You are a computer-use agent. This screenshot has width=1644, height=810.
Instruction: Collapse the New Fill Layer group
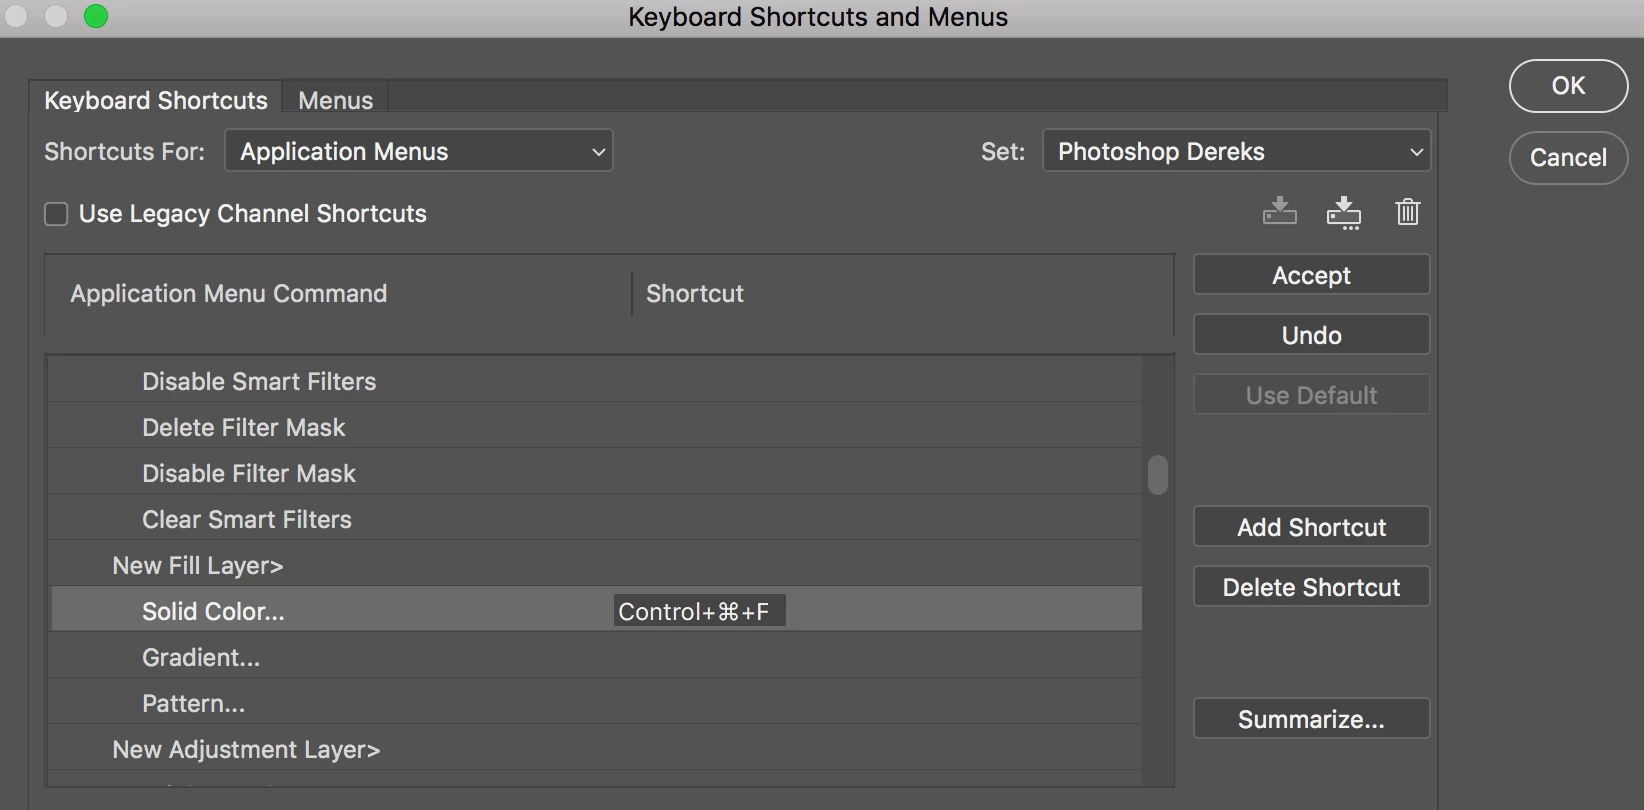tap(197, 566)
